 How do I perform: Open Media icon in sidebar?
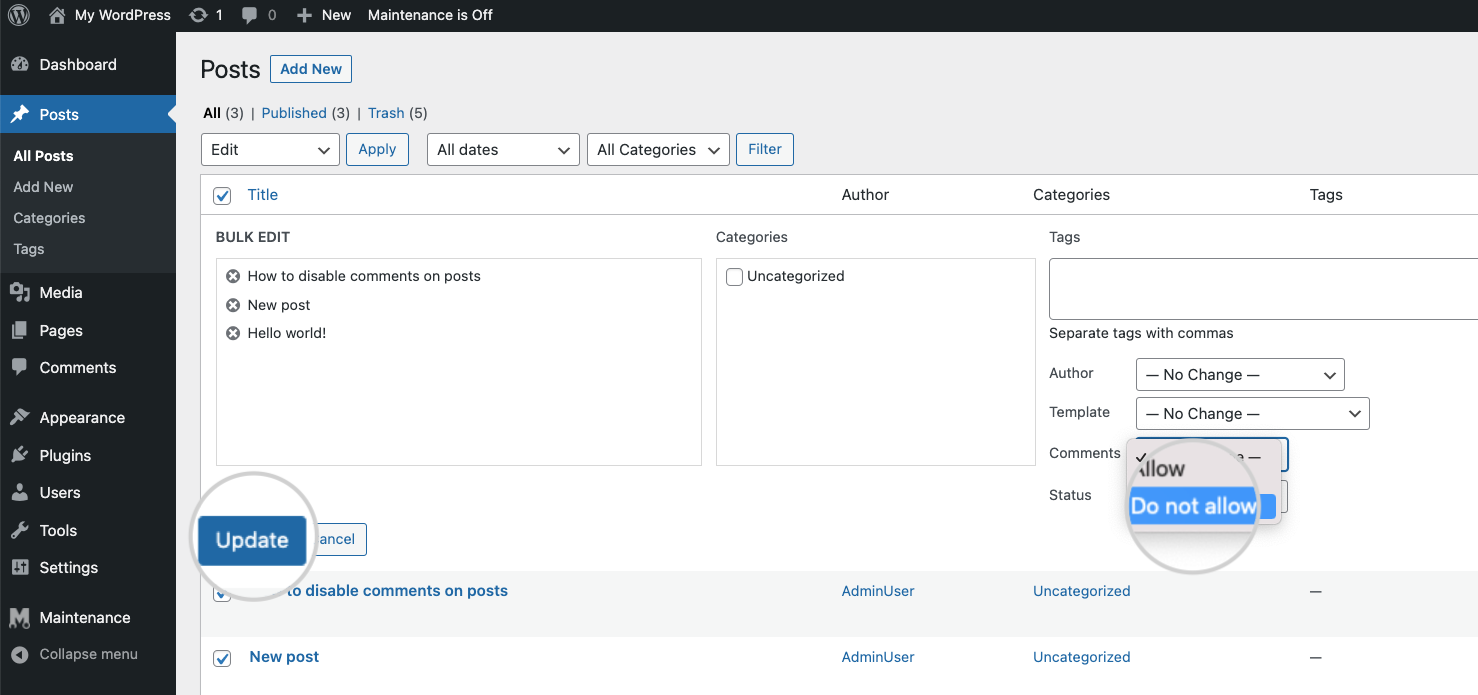(x=20, y=292)
